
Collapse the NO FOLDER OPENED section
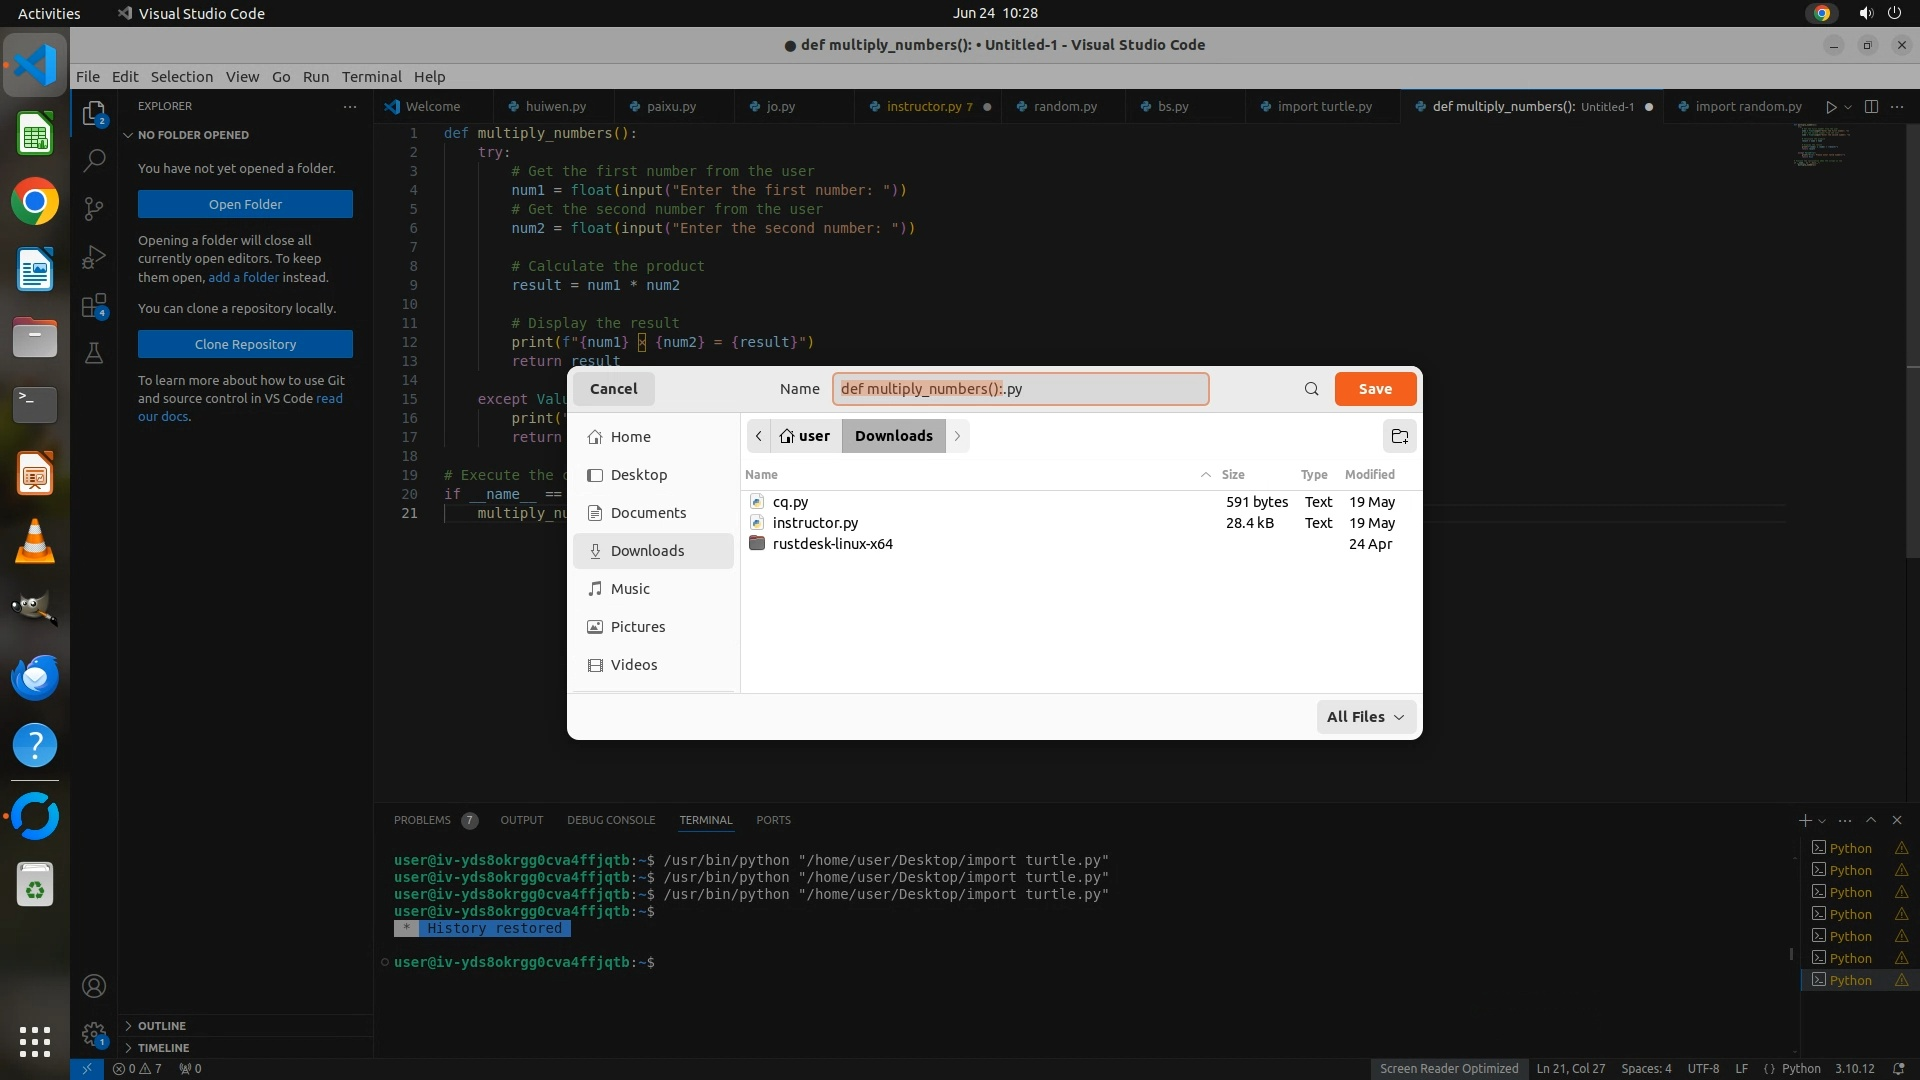click(x=192, y=135)
